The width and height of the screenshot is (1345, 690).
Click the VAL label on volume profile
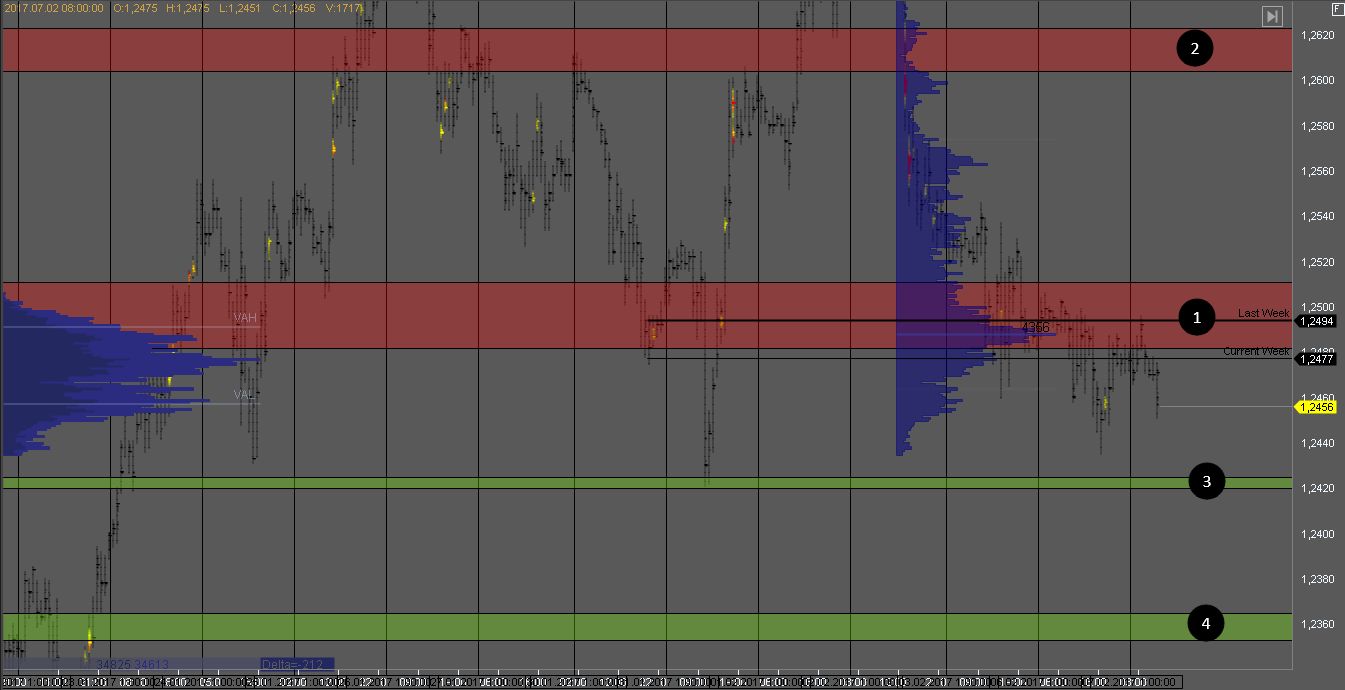[245, 395]
